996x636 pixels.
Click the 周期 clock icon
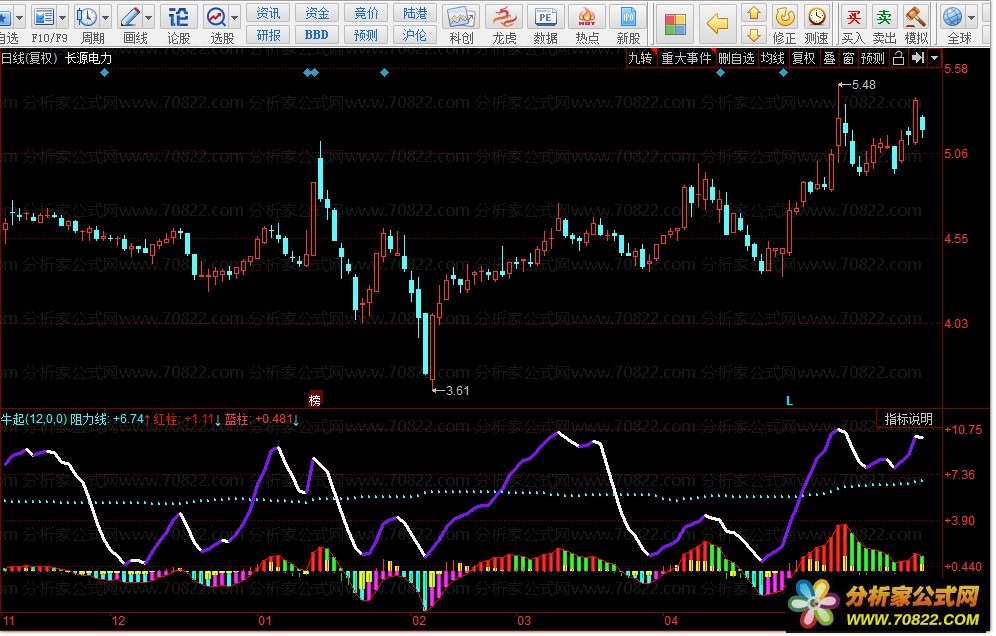(x=86, y=17)
